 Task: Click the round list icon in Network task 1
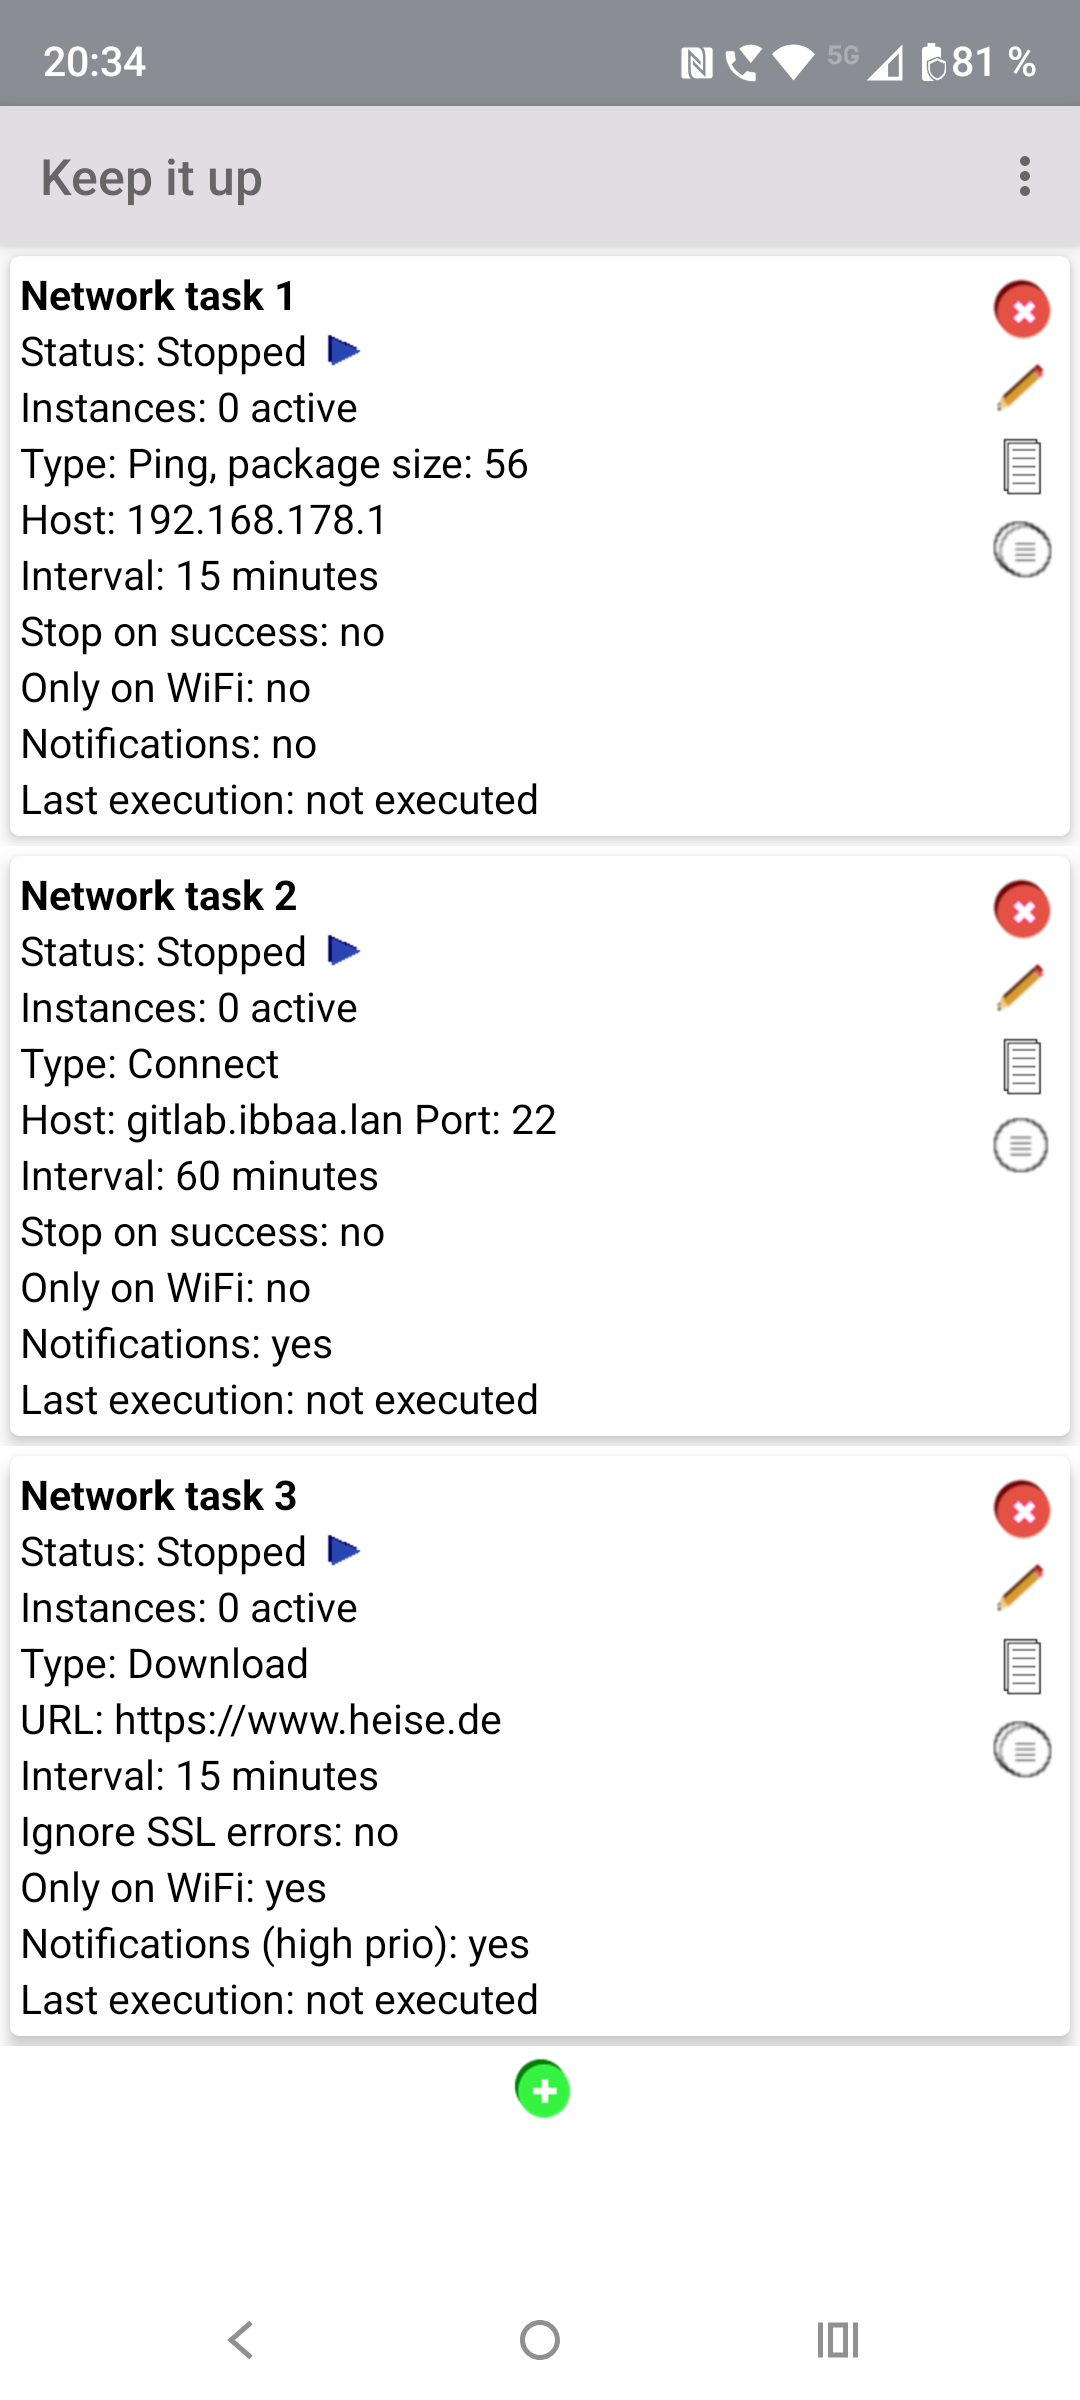coord(1022,549)
